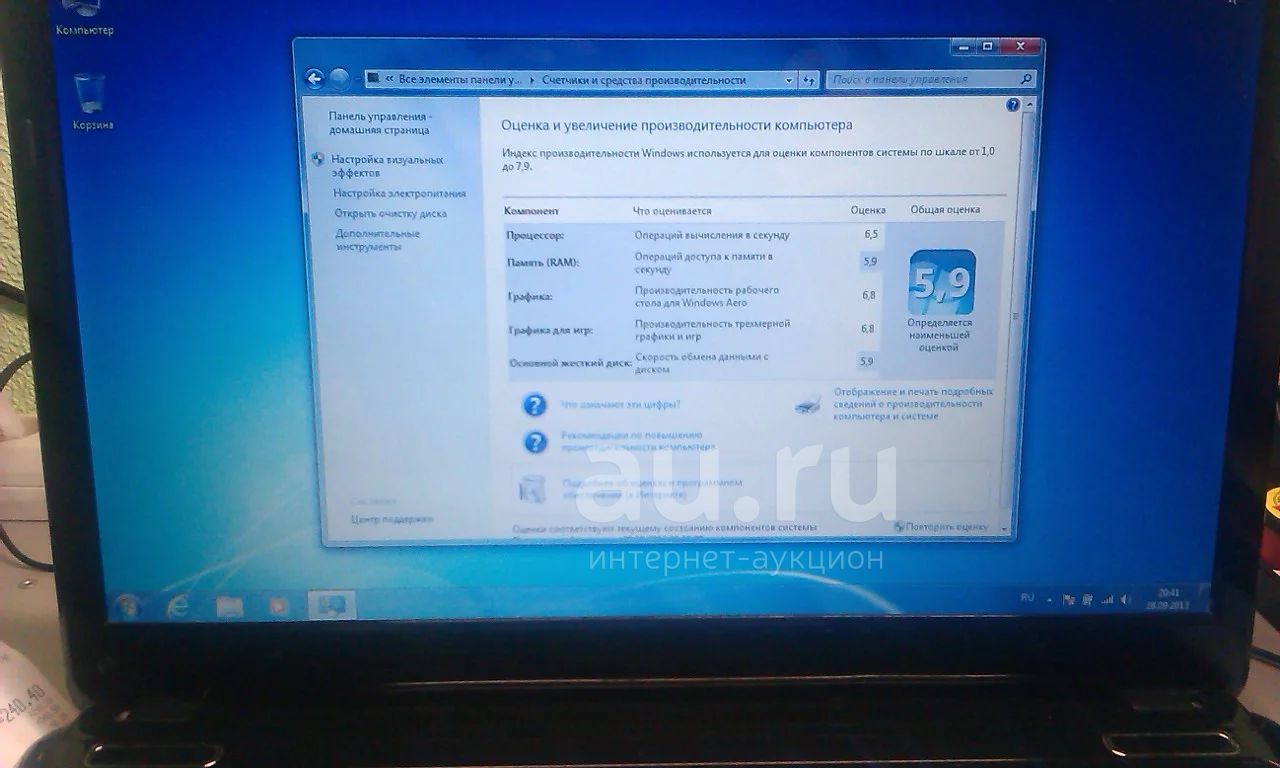Switch the RU input language indicator
This screenshot has width=1280, height=768.
pyautogui.click(x=1027, y=597)
